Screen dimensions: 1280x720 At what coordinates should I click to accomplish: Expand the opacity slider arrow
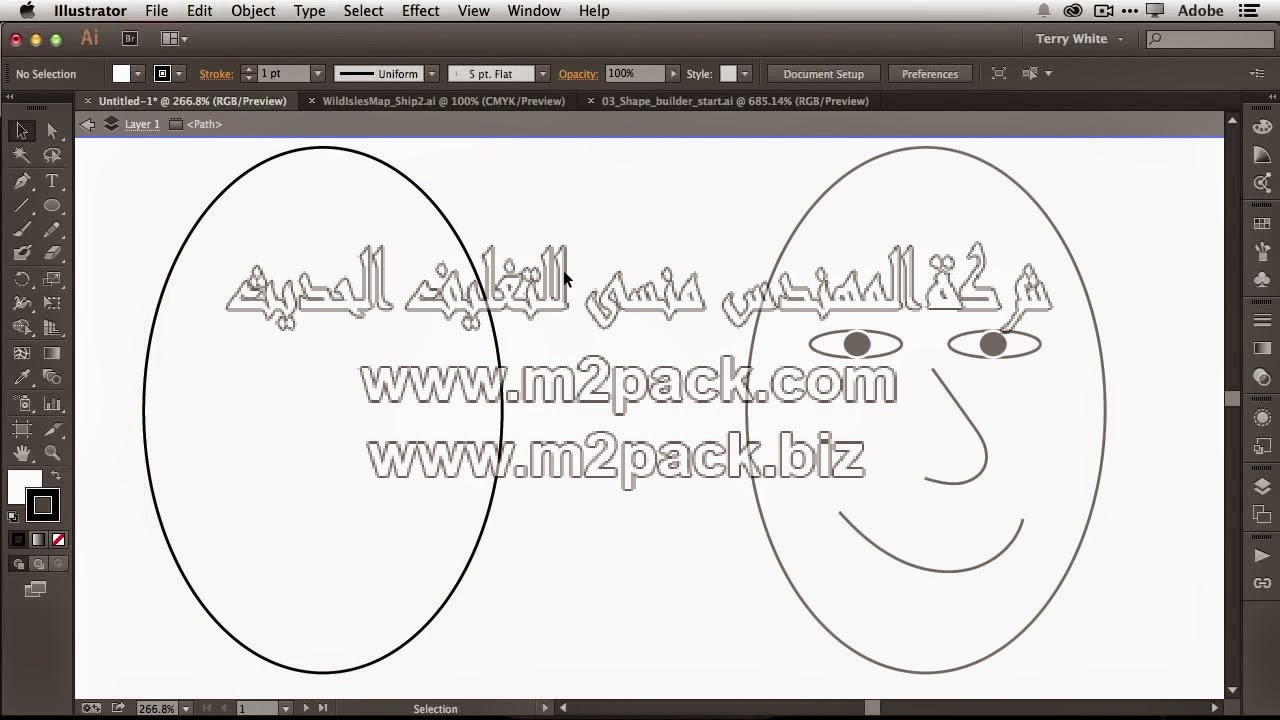[673, 74]
